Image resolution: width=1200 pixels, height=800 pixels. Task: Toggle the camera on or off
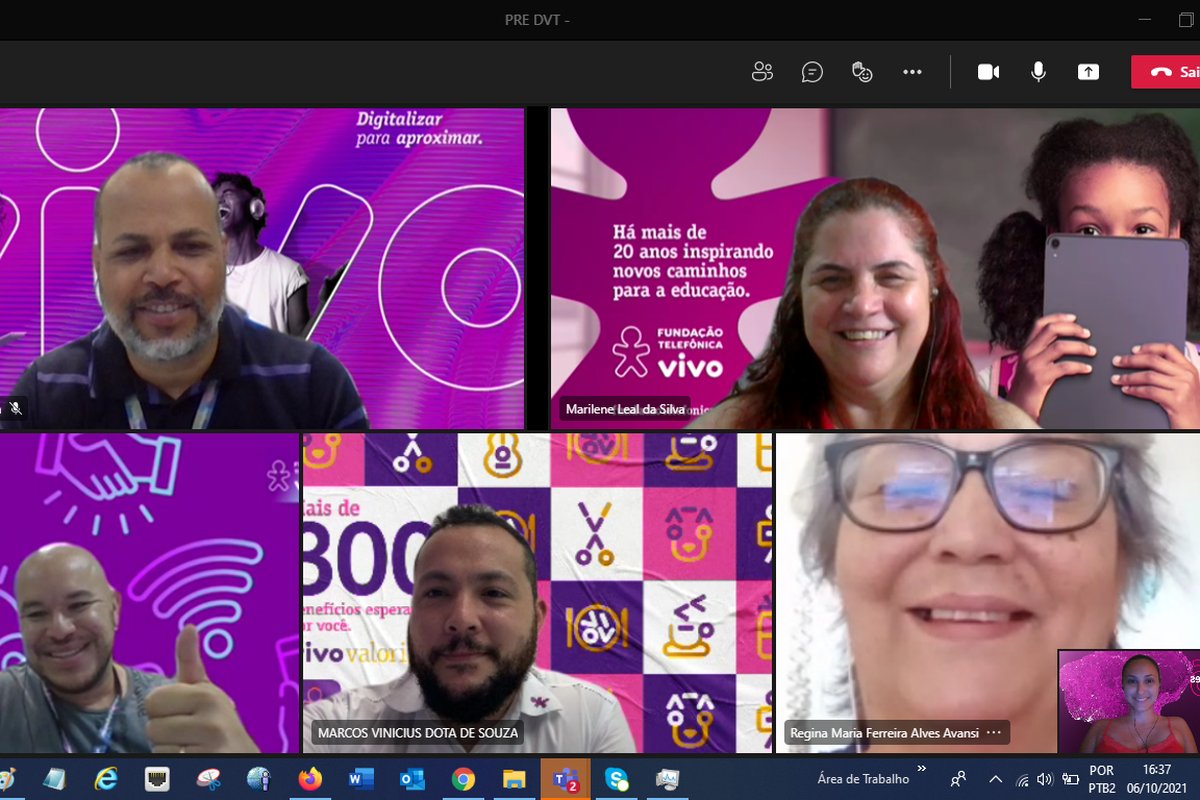(x=989, y=72)
